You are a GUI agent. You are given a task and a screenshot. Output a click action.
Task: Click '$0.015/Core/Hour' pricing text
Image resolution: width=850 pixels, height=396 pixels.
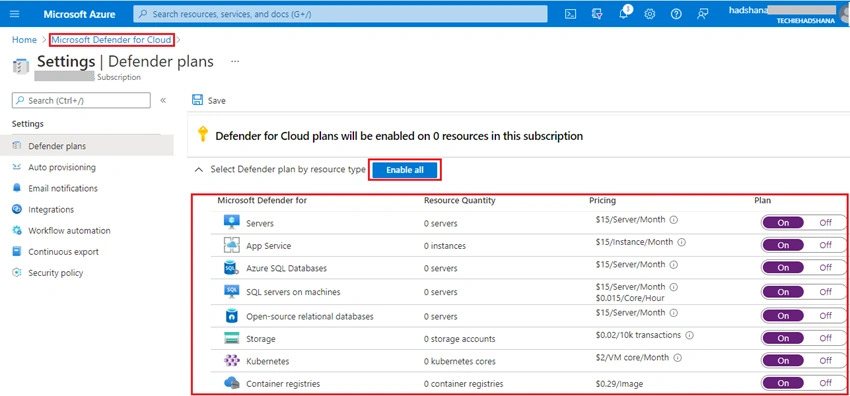[629, 298]
